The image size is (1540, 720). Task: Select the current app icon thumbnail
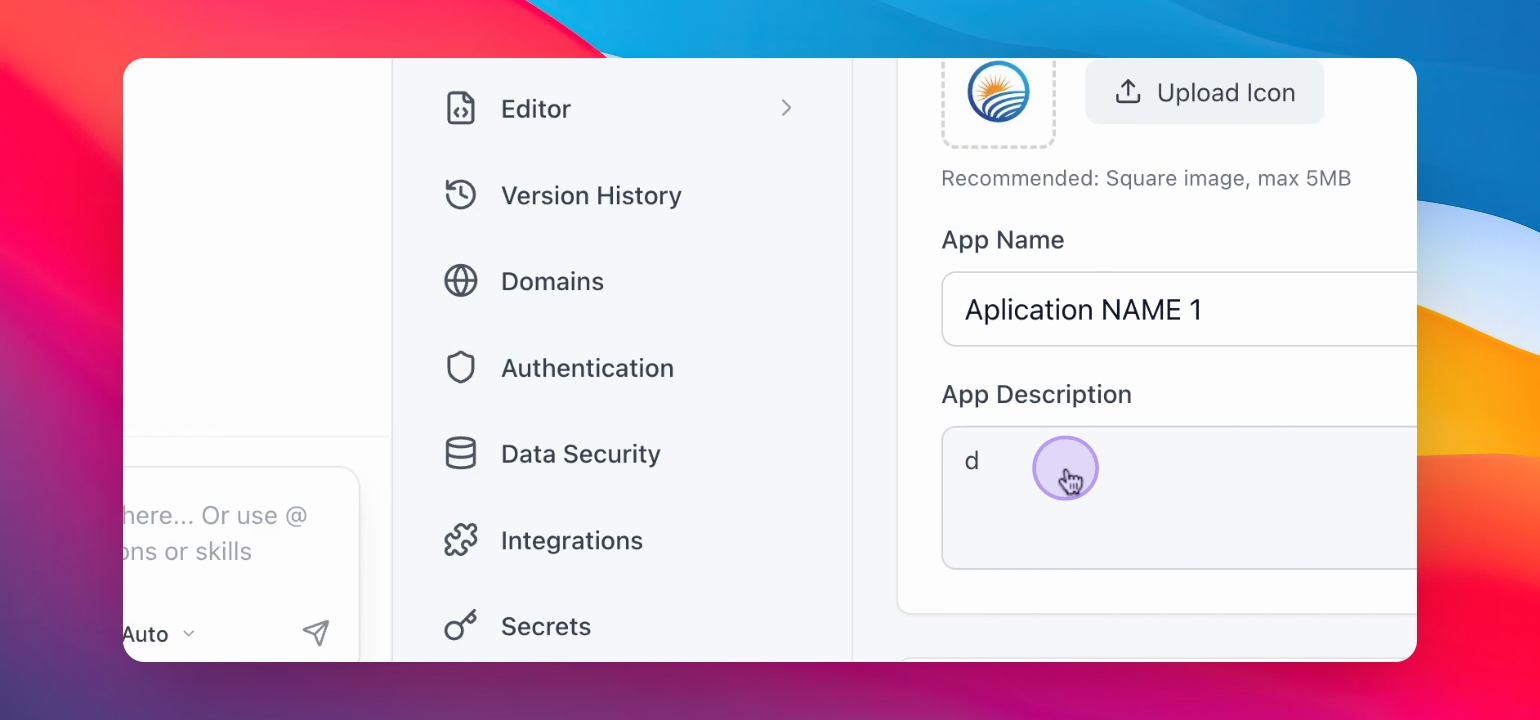998,93
